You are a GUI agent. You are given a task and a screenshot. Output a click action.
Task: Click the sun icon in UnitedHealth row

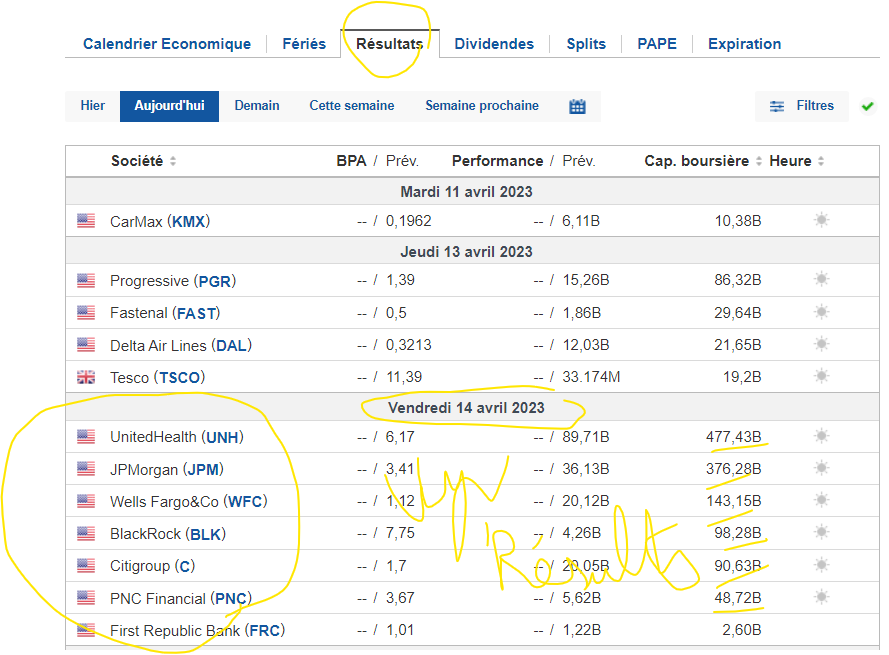821,436
